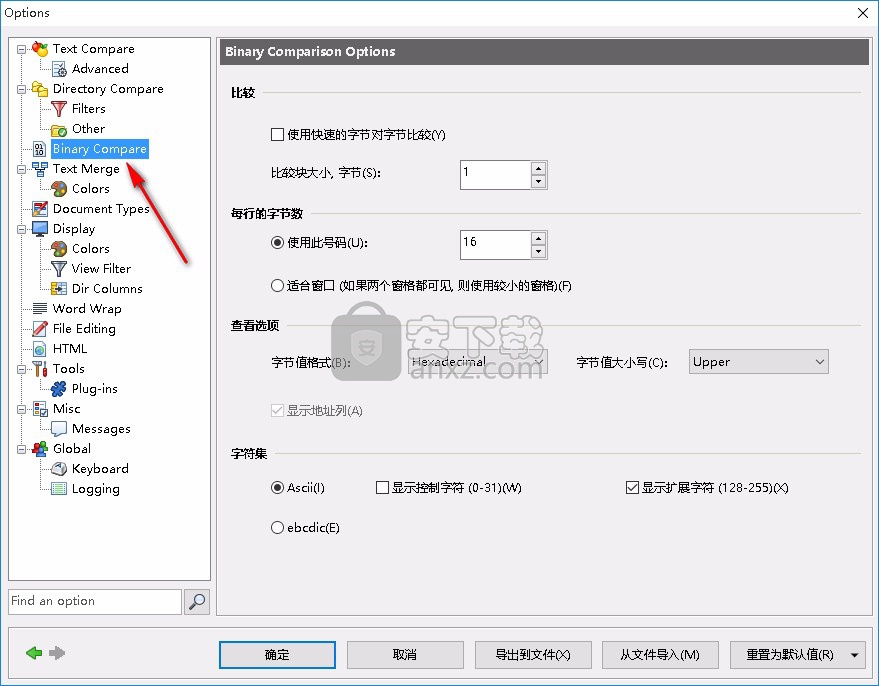Click the HTML globe page icon
The height and width of the screenshot is (686, 879).
pyautogui.click(x=39, y=349)
